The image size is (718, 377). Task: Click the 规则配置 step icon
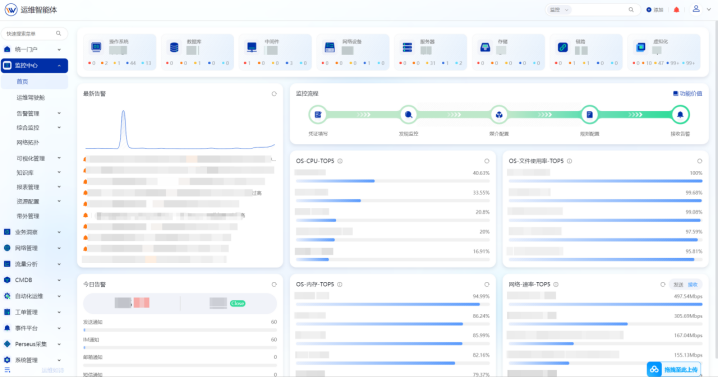(x=590, y=115)
